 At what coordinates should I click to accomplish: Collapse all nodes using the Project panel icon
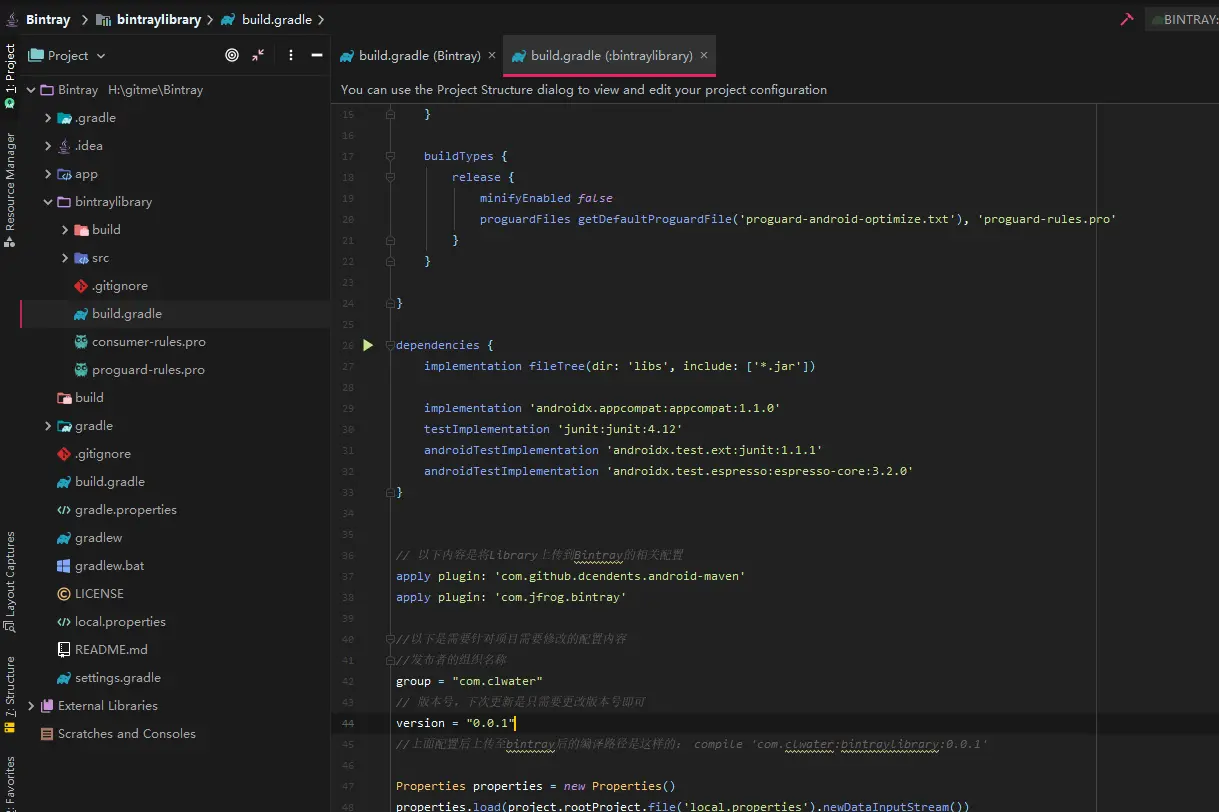click(257, 55)
